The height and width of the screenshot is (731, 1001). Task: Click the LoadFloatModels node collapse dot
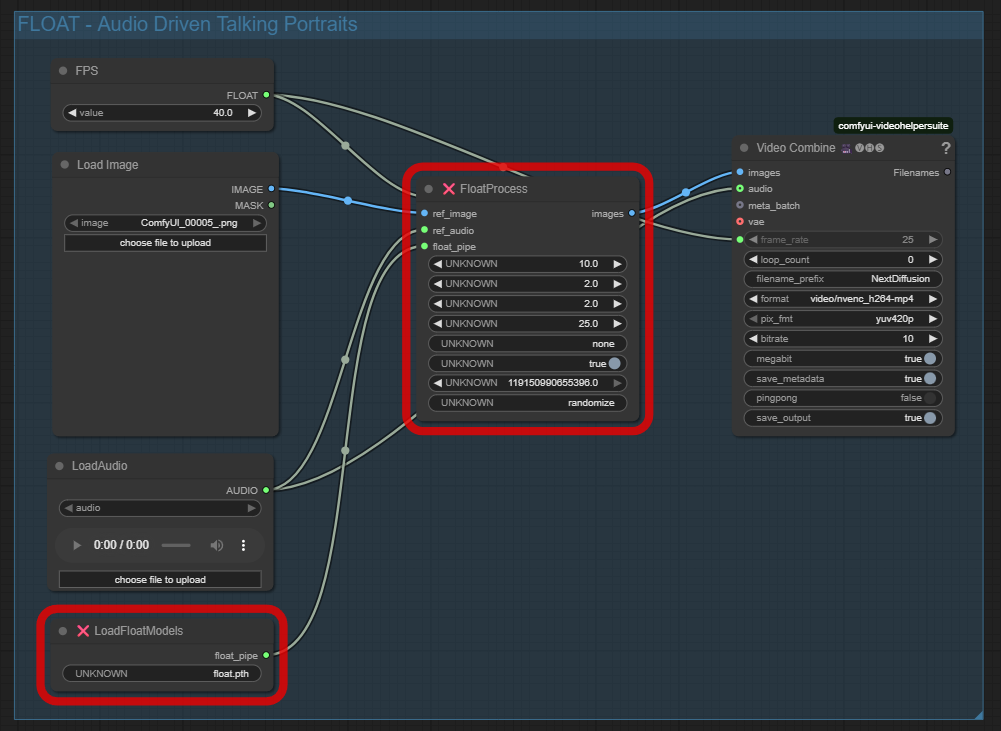click(x=63, y=631)
